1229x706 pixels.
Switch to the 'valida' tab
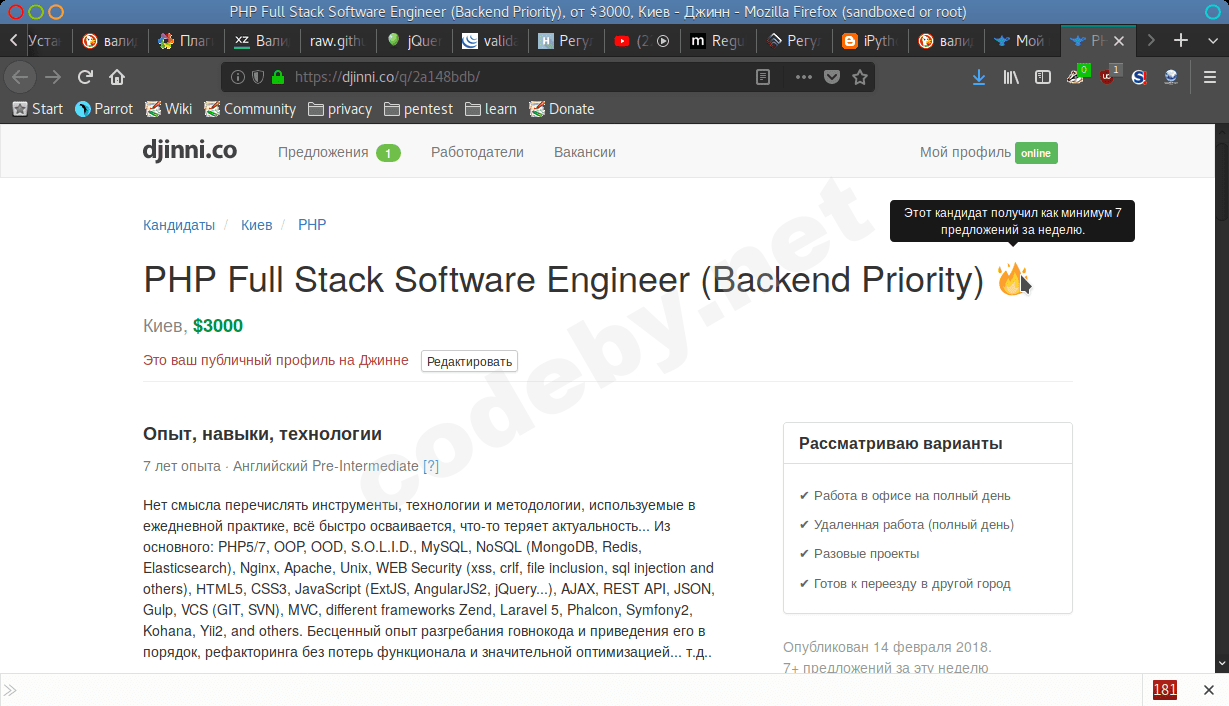pos(488,41)
